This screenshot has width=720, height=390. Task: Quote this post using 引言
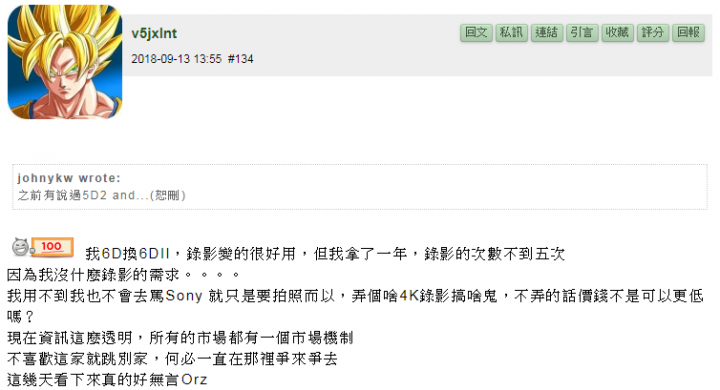point(582,33)
